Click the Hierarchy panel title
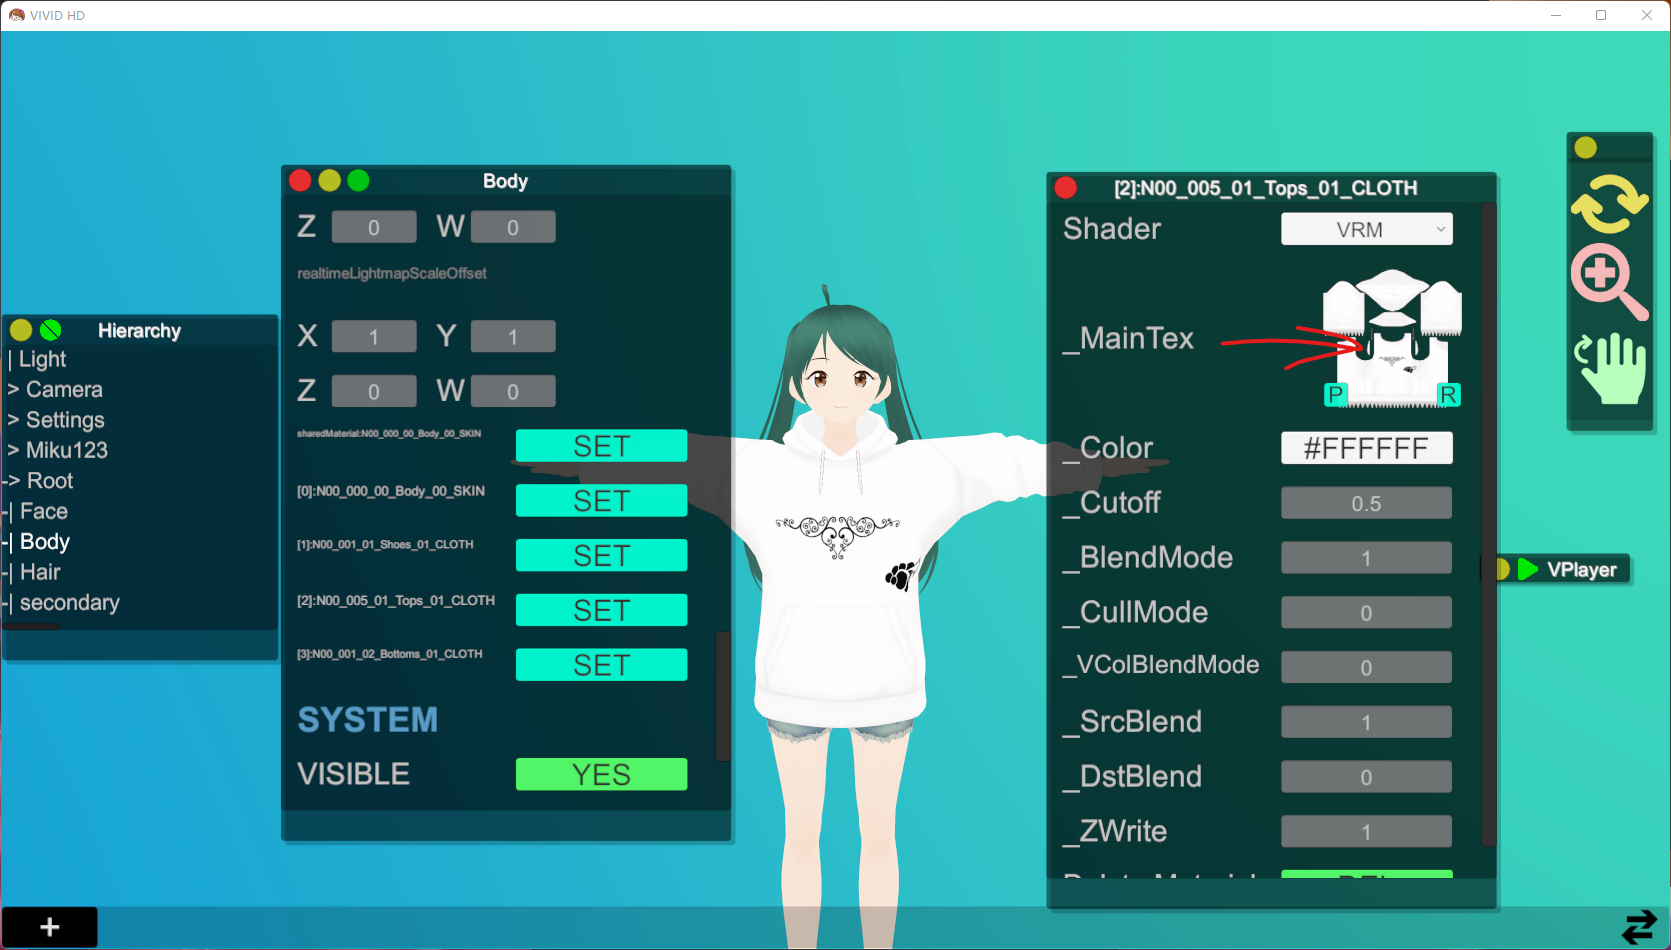This screenshot has width=1671, height=950. click(x=139, y=330)
